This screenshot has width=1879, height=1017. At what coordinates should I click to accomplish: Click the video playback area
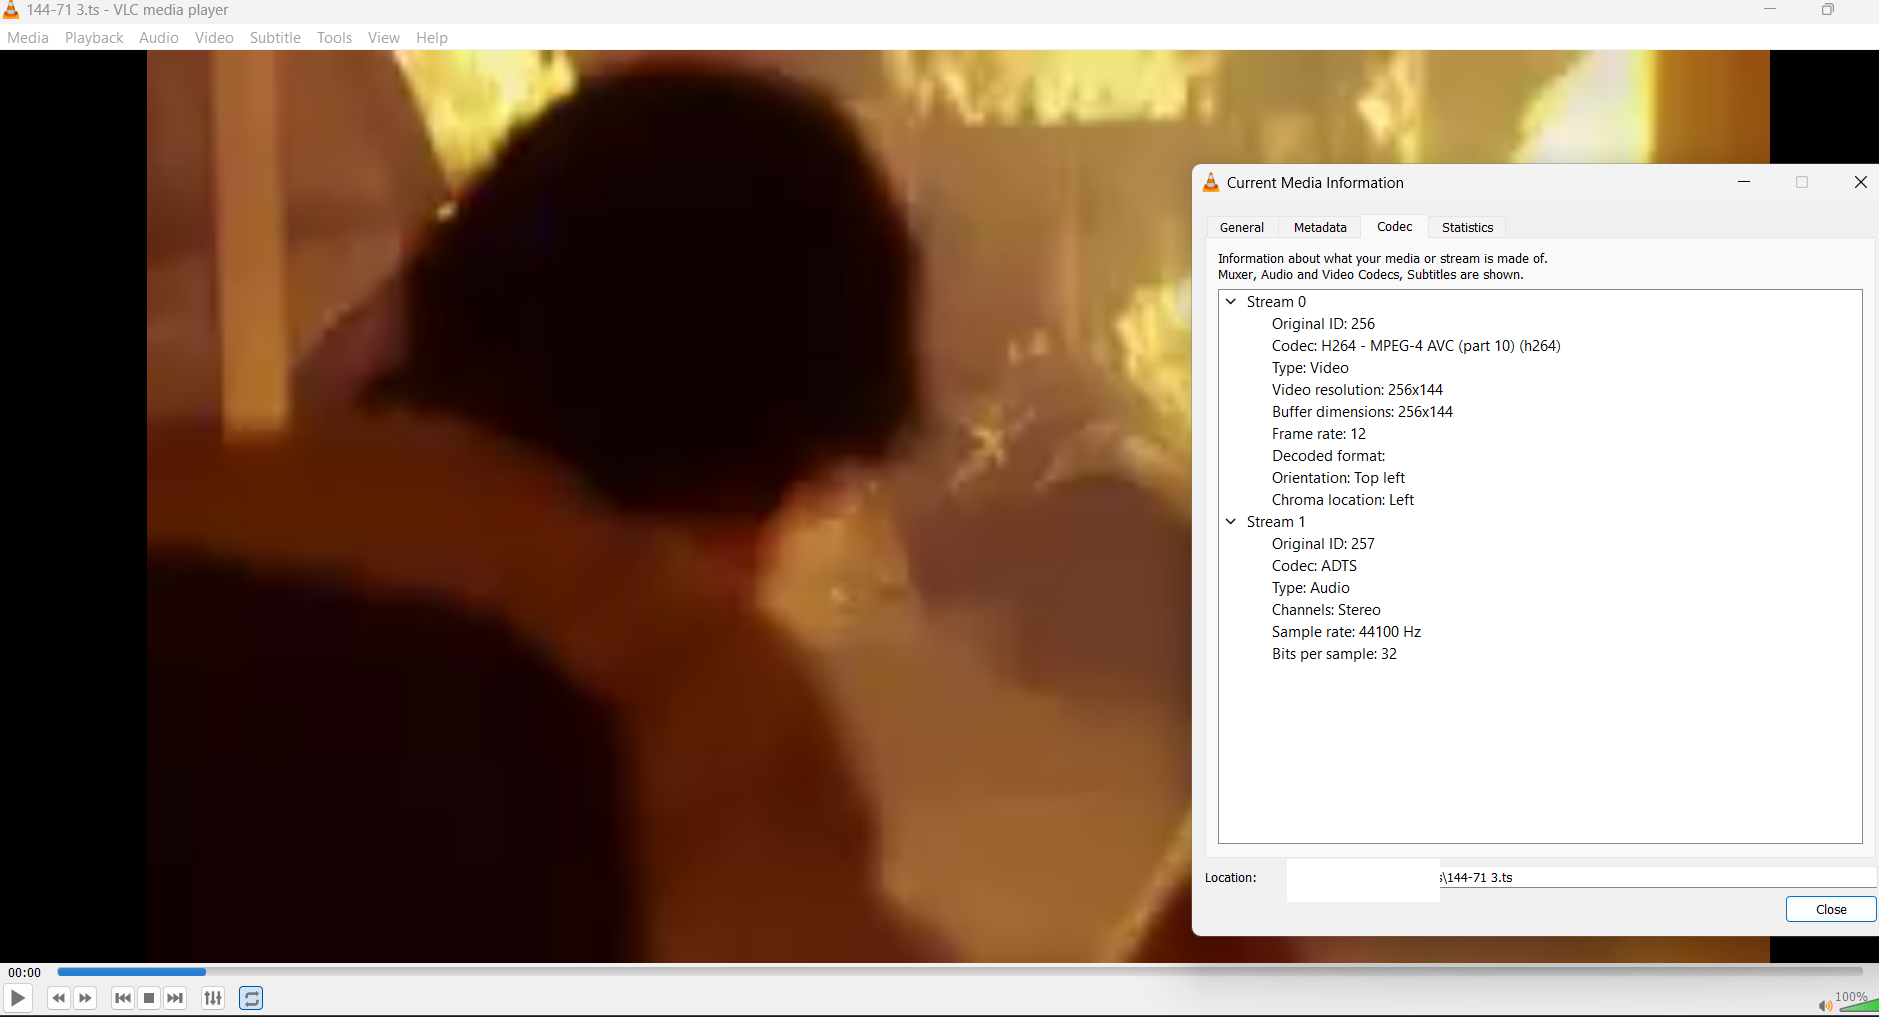[670, 506]
